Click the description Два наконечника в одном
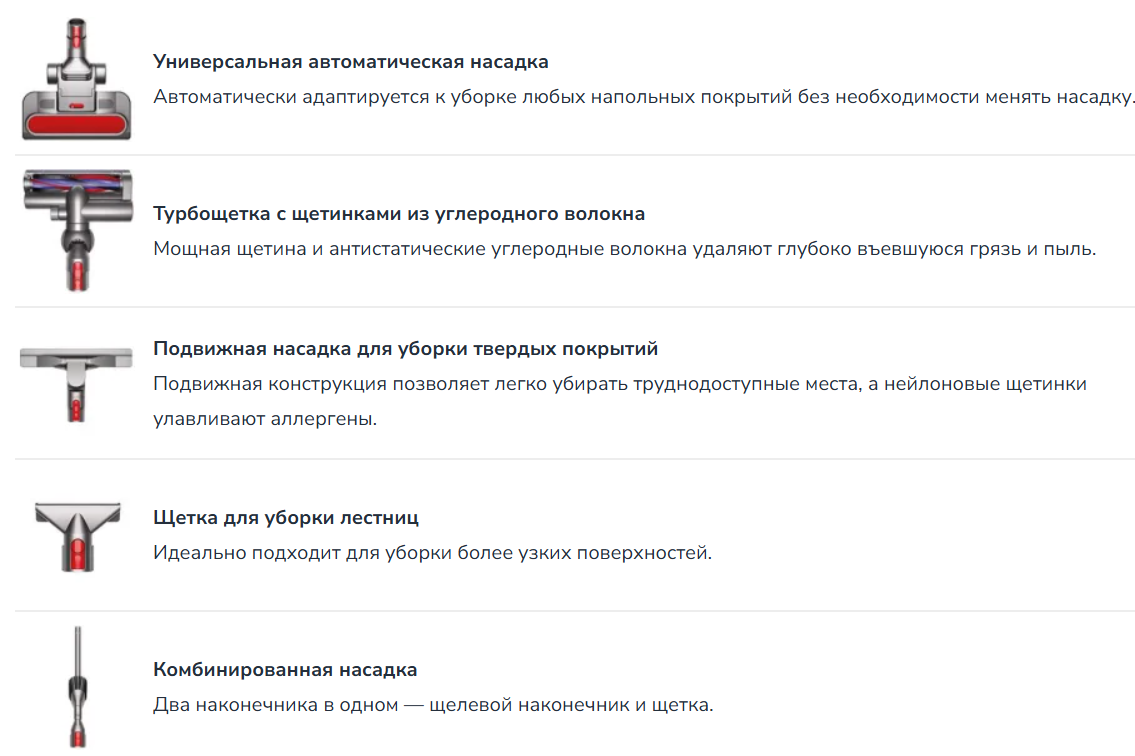1135x756 pixels. click(433, 705)
